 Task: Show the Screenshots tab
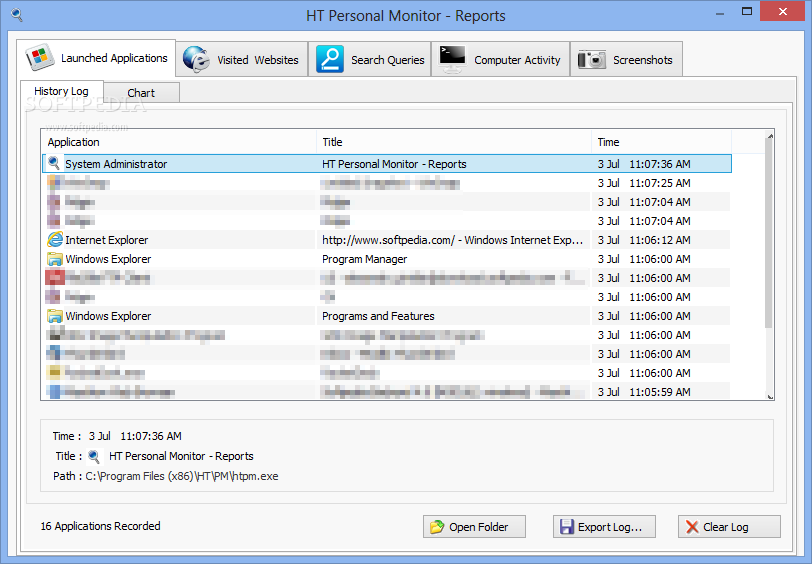[x=627, y=60]
